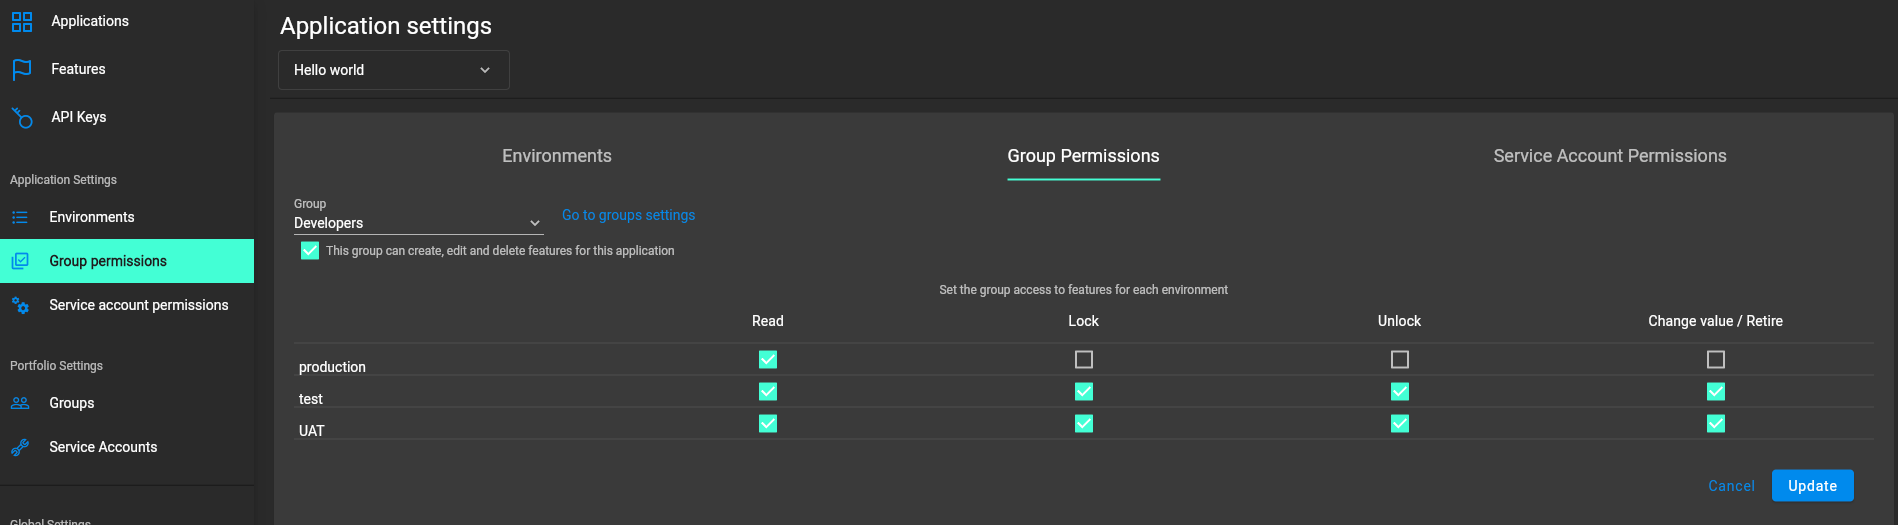
Task: Click the Service account permissions gears icon
Action: click(20, 305)
